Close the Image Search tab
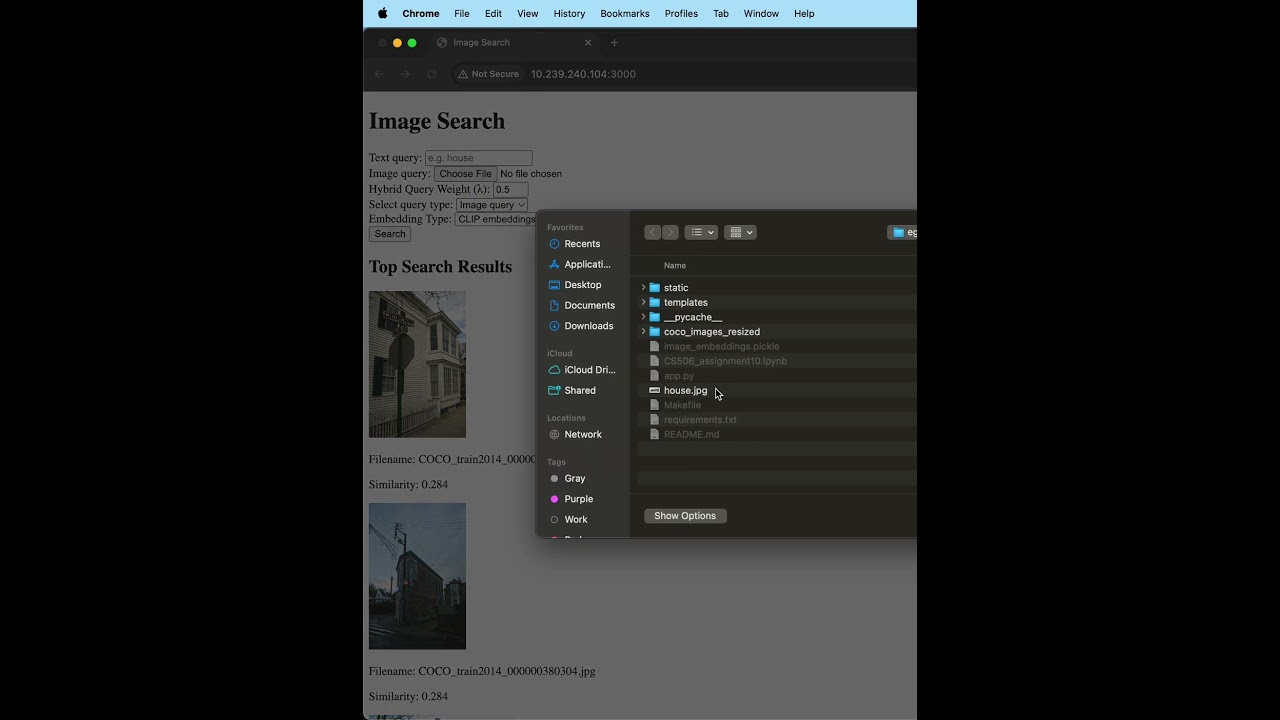The width and height of the screenshot is (1280, 720). [x=588, y=43]
